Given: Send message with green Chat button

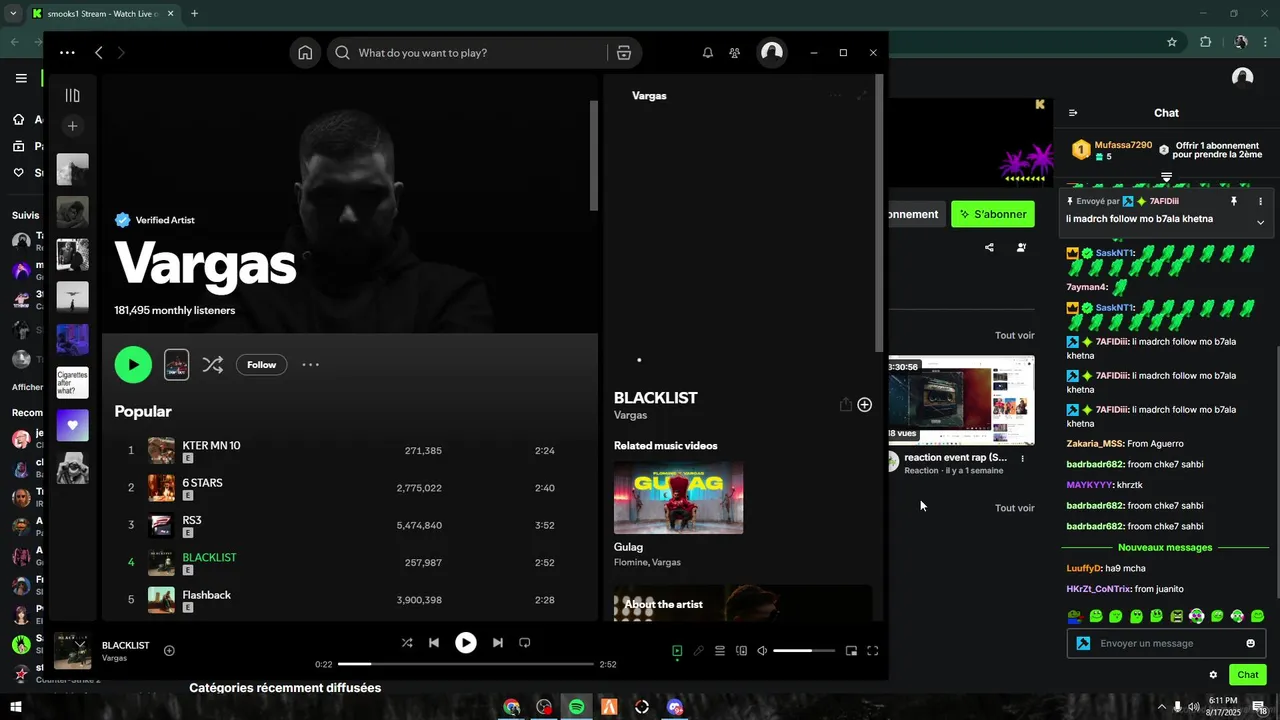Looking at the screenshot, I should click(x=1248, y=675).
